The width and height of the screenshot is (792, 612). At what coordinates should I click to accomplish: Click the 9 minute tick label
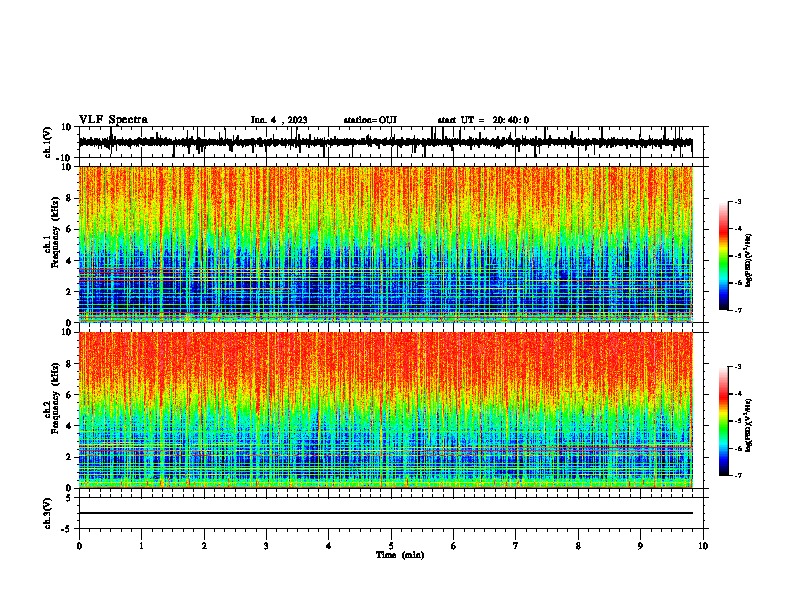[640, 546]
